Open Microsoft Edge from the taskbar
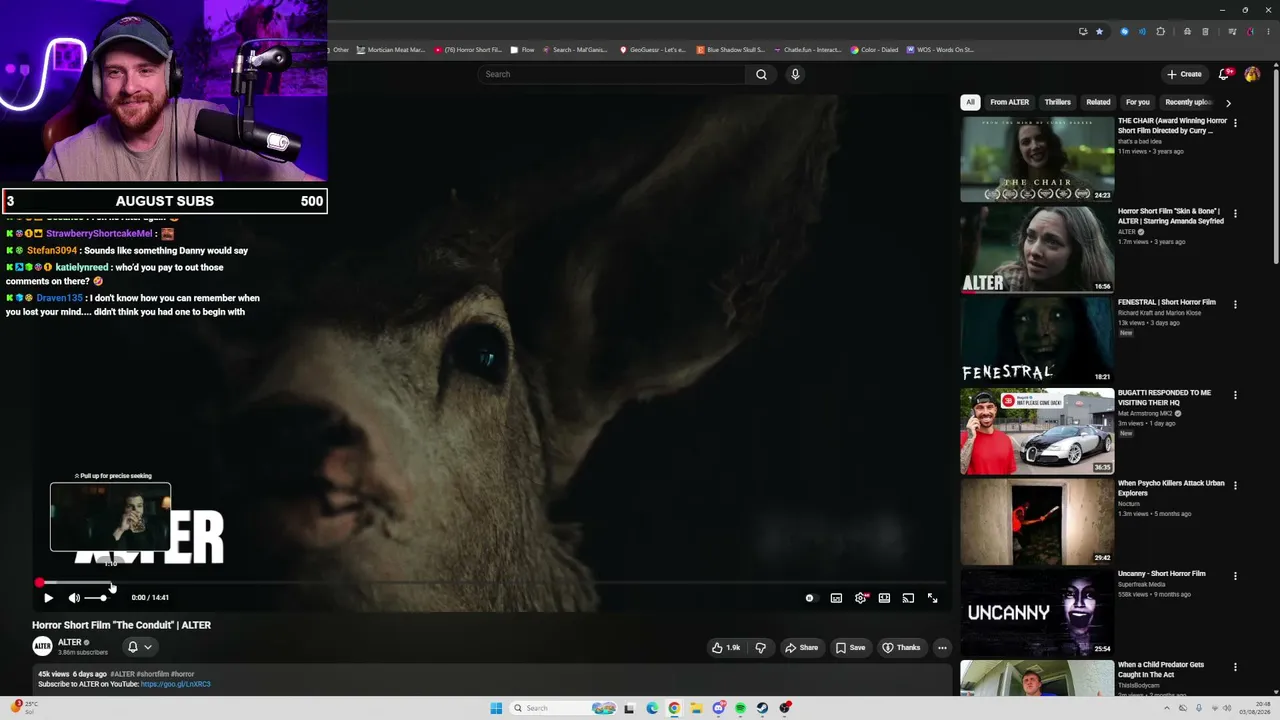 click(x=652, y=708)
